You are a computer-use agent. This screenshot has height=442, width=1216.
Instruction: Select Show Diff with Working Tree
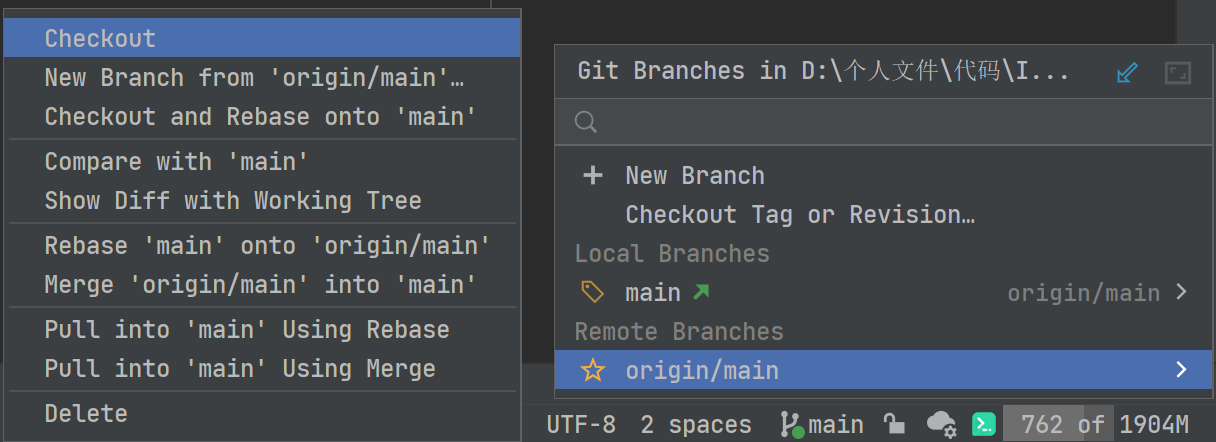click(232, 200)
